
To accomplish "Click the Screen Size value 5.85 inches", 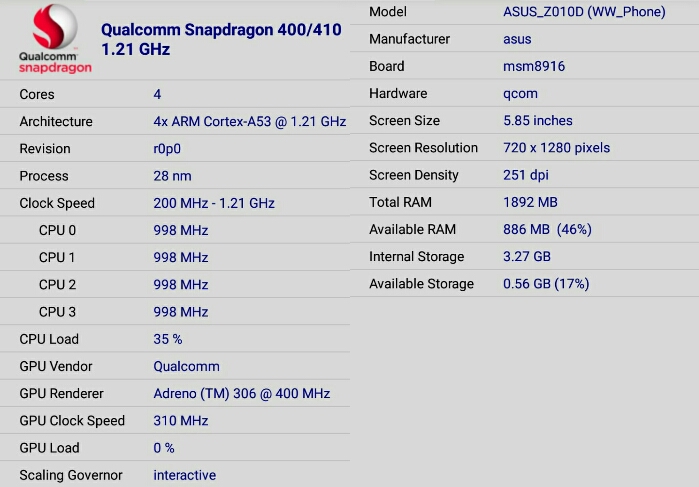I will point(538,121).
